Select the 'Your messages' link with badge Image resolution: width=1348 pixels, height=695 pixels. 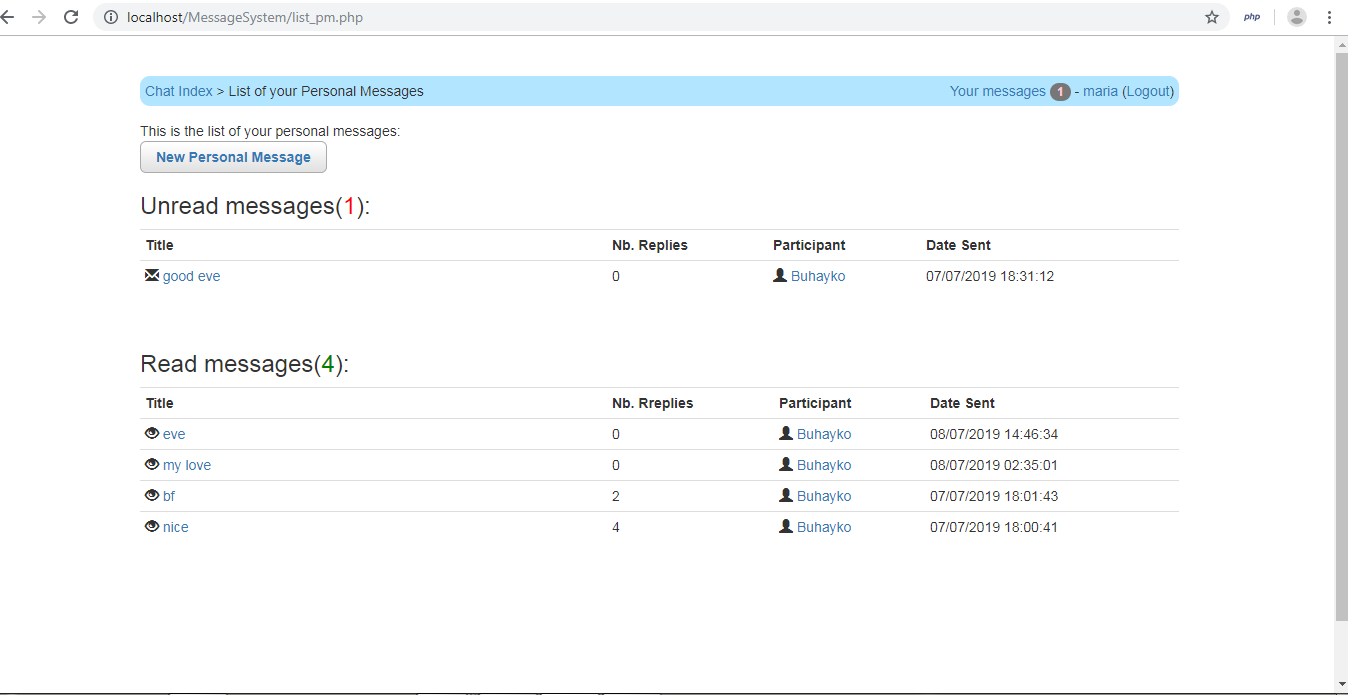coord(996,90)
